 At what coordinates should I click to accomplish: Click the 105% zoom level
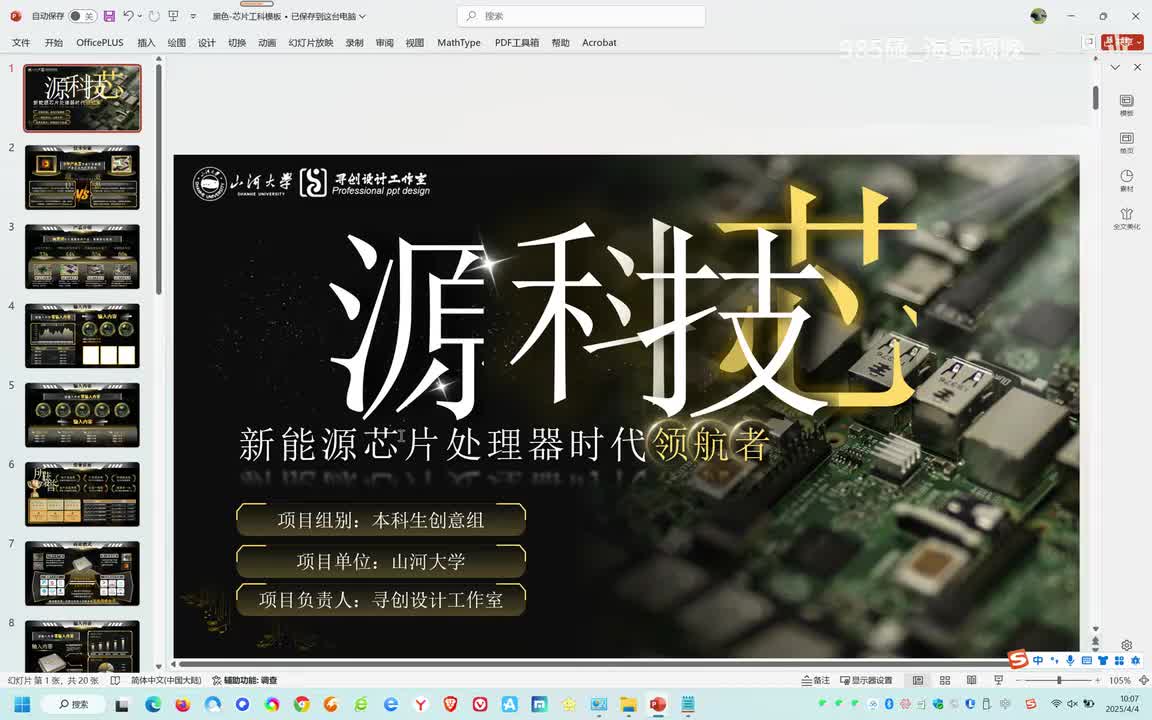[1120, 680]
